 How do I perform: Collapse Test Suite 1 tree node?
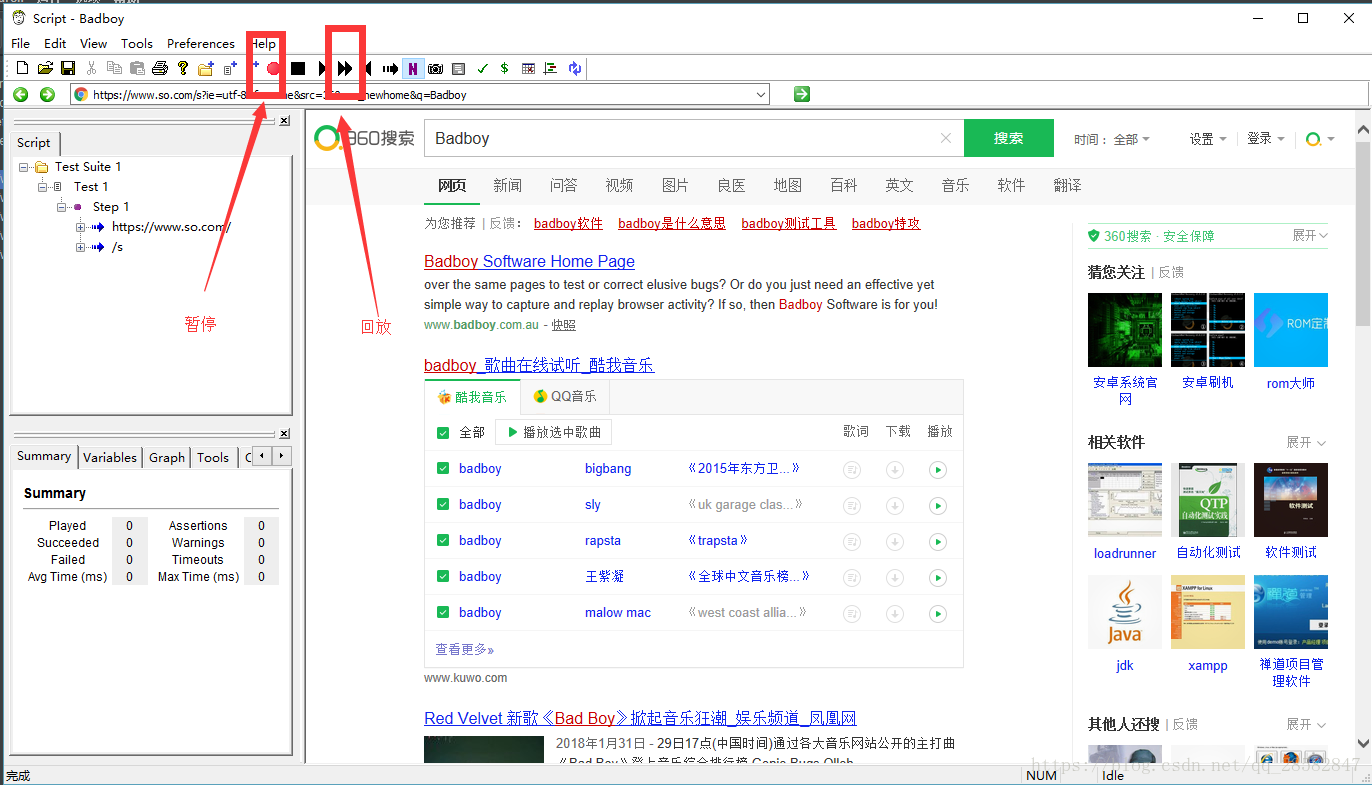[24, 167]
